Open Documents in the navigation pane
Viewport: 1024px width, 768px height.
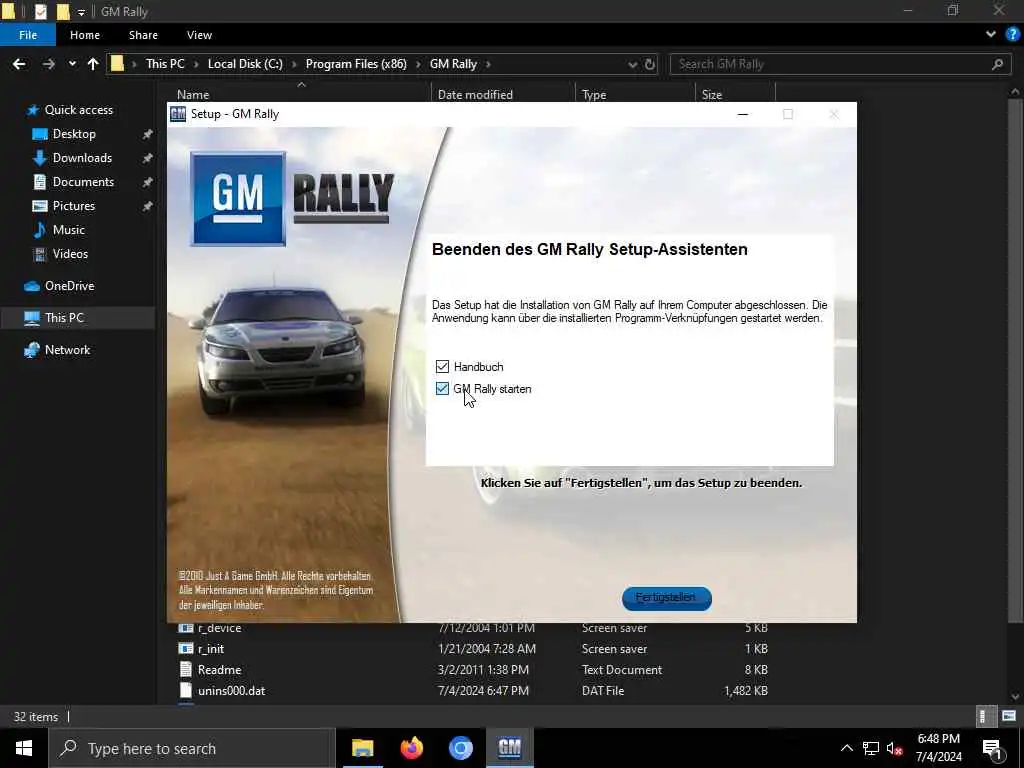(x=83, y=182)
